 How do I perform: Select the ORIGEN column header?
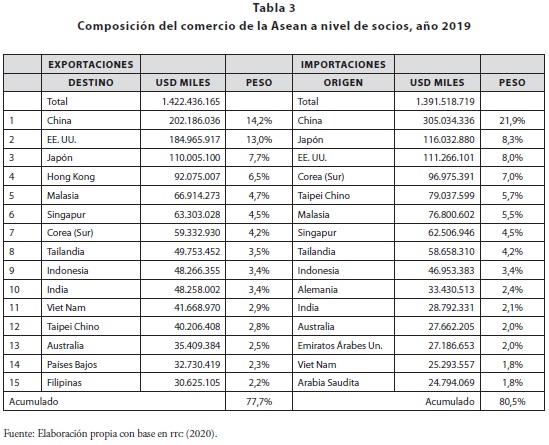(343, 83)
